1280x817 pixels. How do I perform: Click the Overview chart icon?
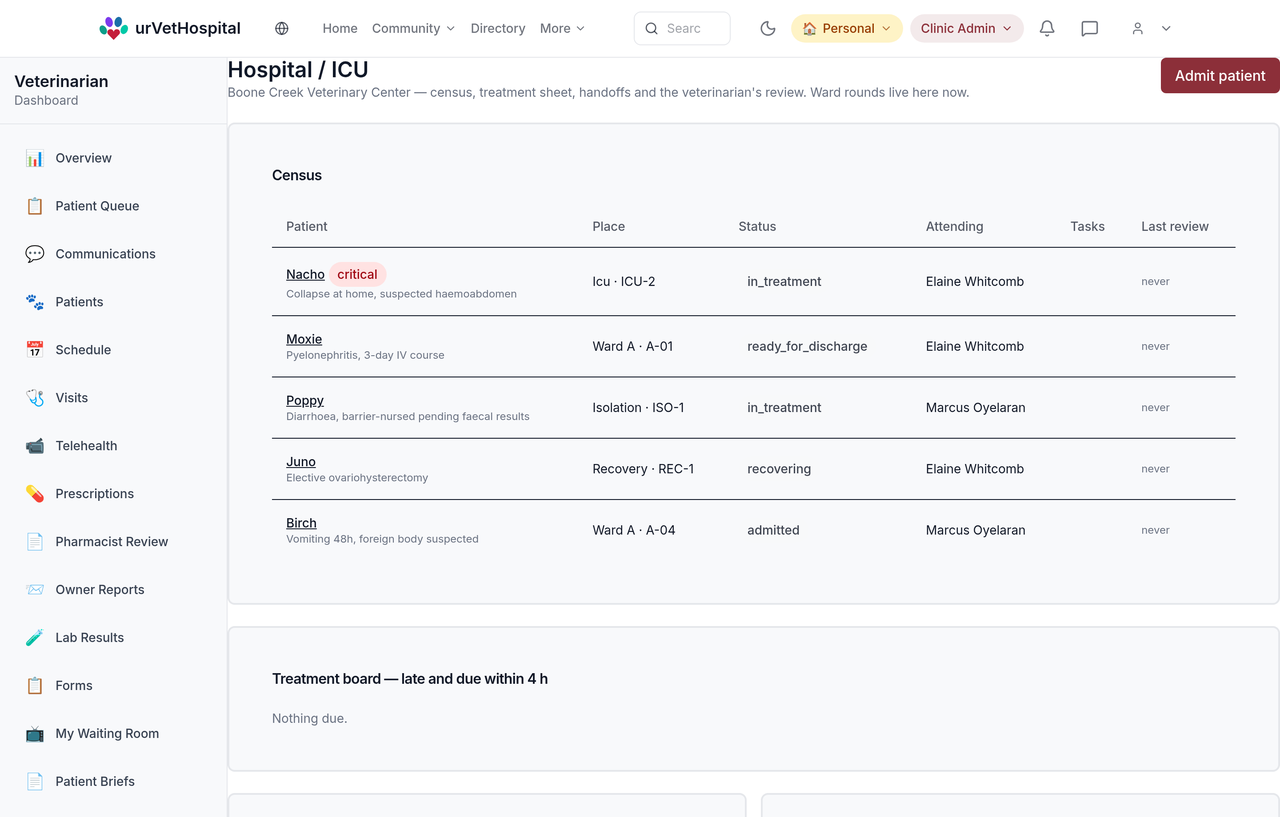(35, 158)
